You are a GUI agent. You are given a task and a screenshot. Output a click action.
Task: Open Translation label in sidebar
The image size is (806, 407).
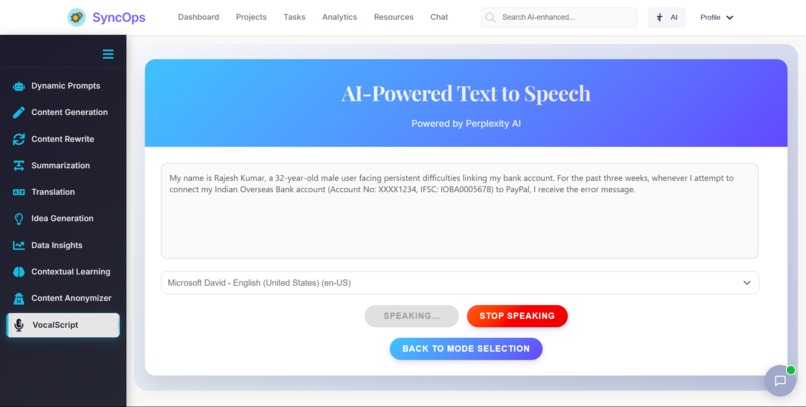tap(53, 192)
